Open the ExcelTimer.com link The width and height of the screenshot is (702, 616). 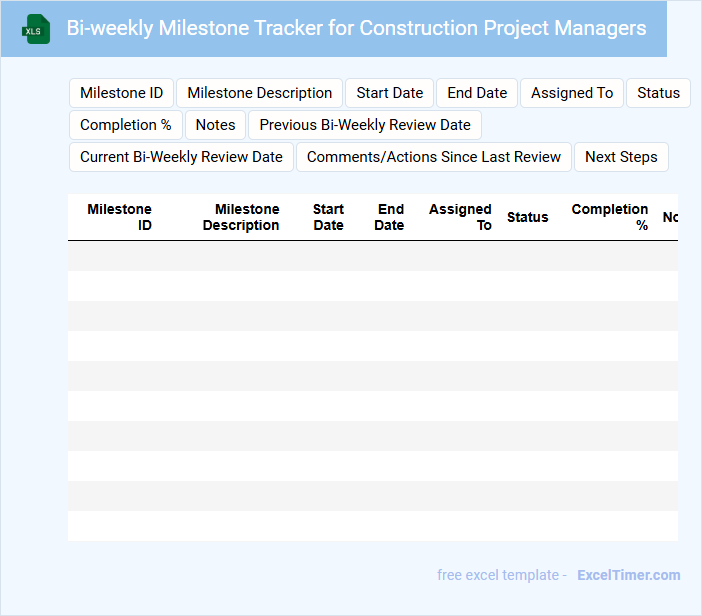628,575
